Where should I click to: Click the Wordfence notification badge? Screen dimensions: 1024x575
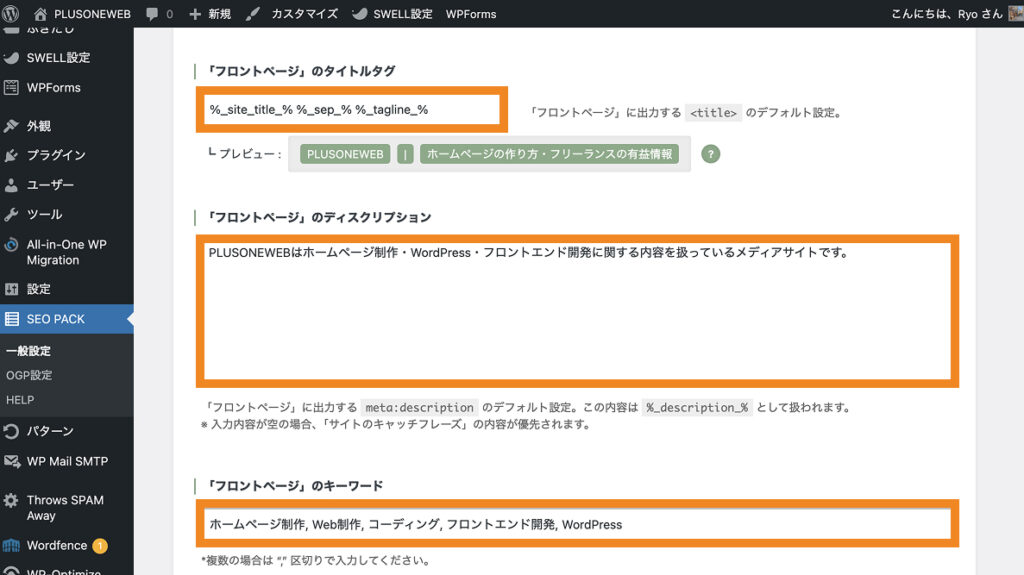[x=100, y=546]
